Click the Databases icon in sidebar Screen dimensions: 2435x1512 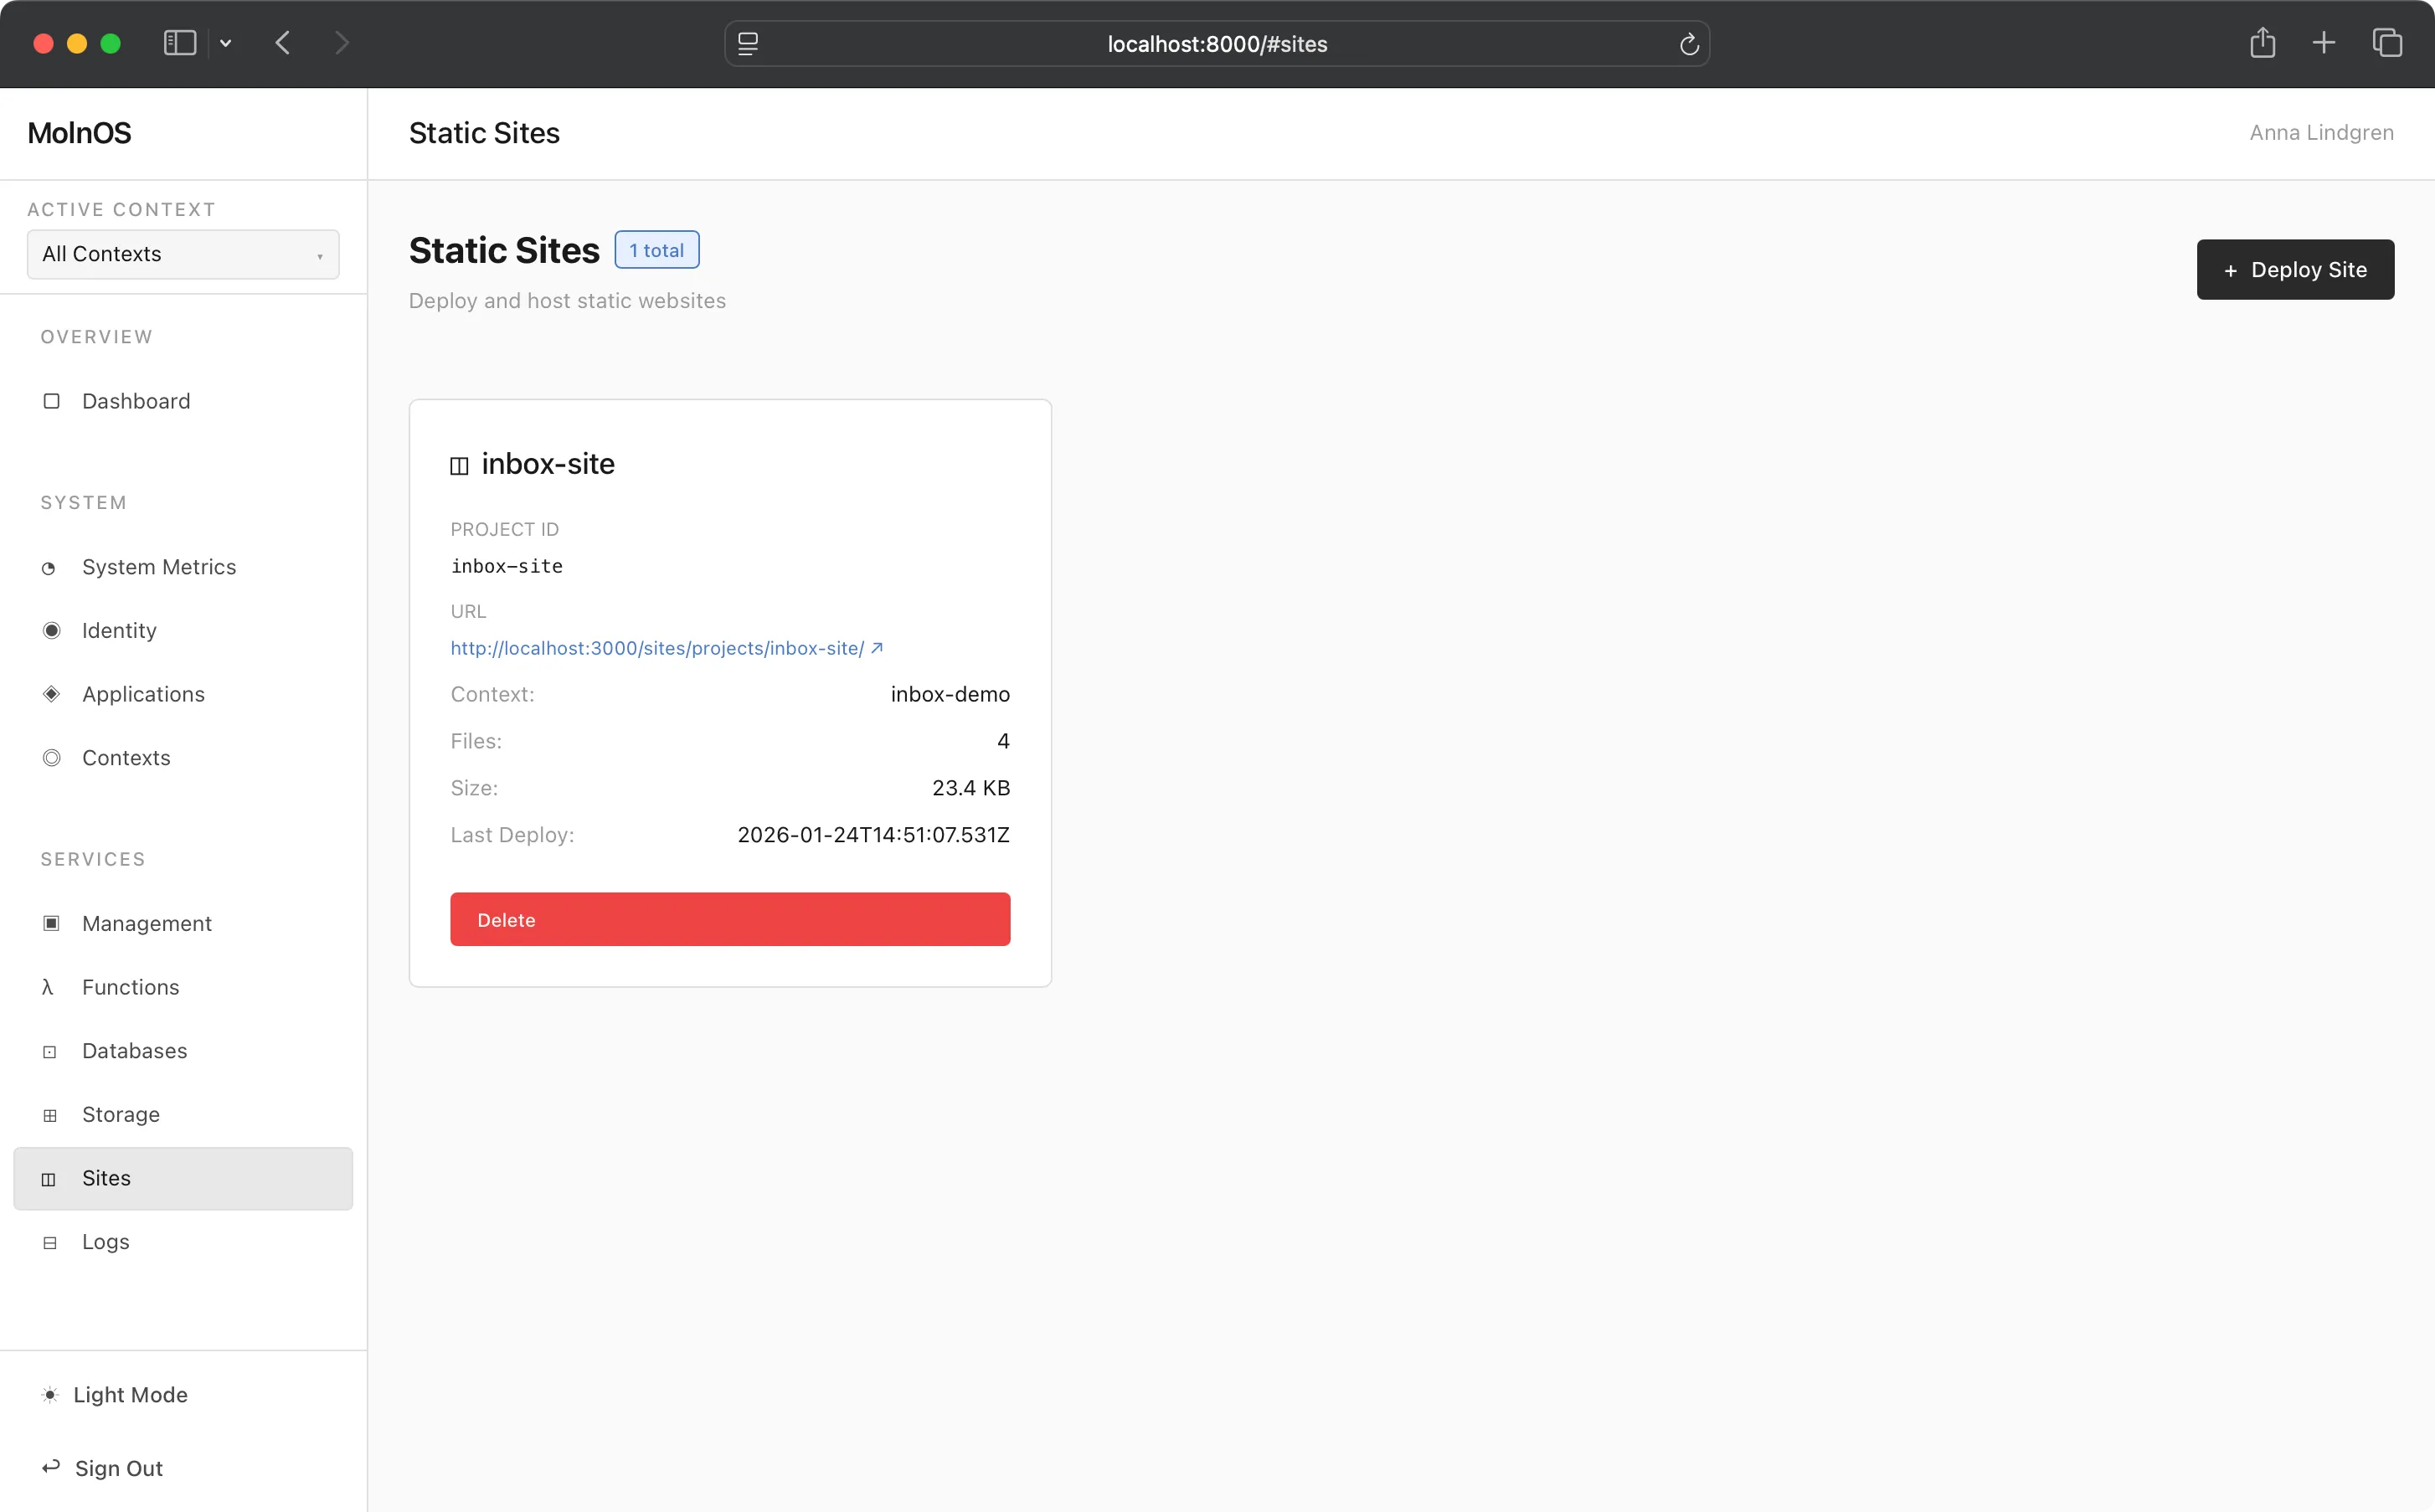click(50, 1051)
